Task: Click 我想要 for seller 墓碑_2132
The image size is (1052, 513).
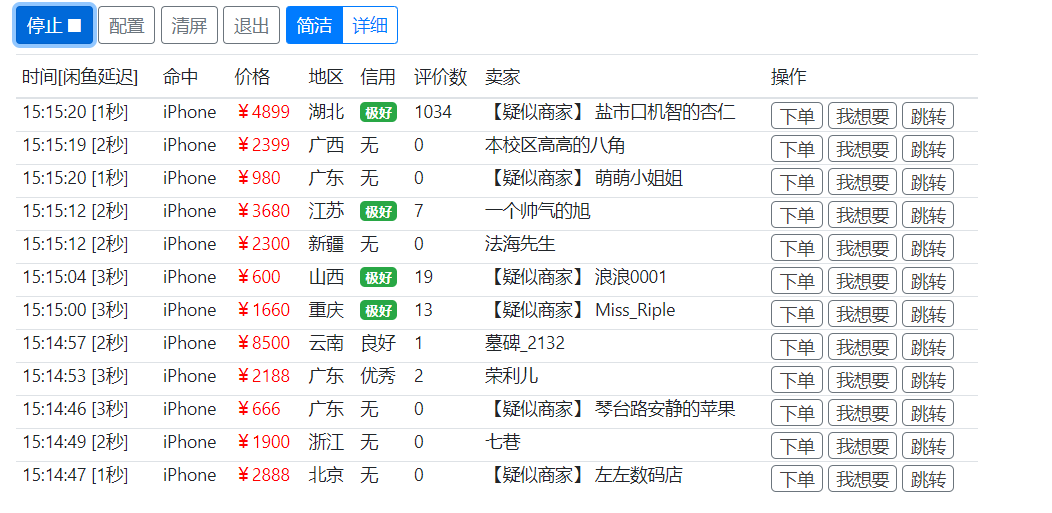Action: [x=862, y=347]
